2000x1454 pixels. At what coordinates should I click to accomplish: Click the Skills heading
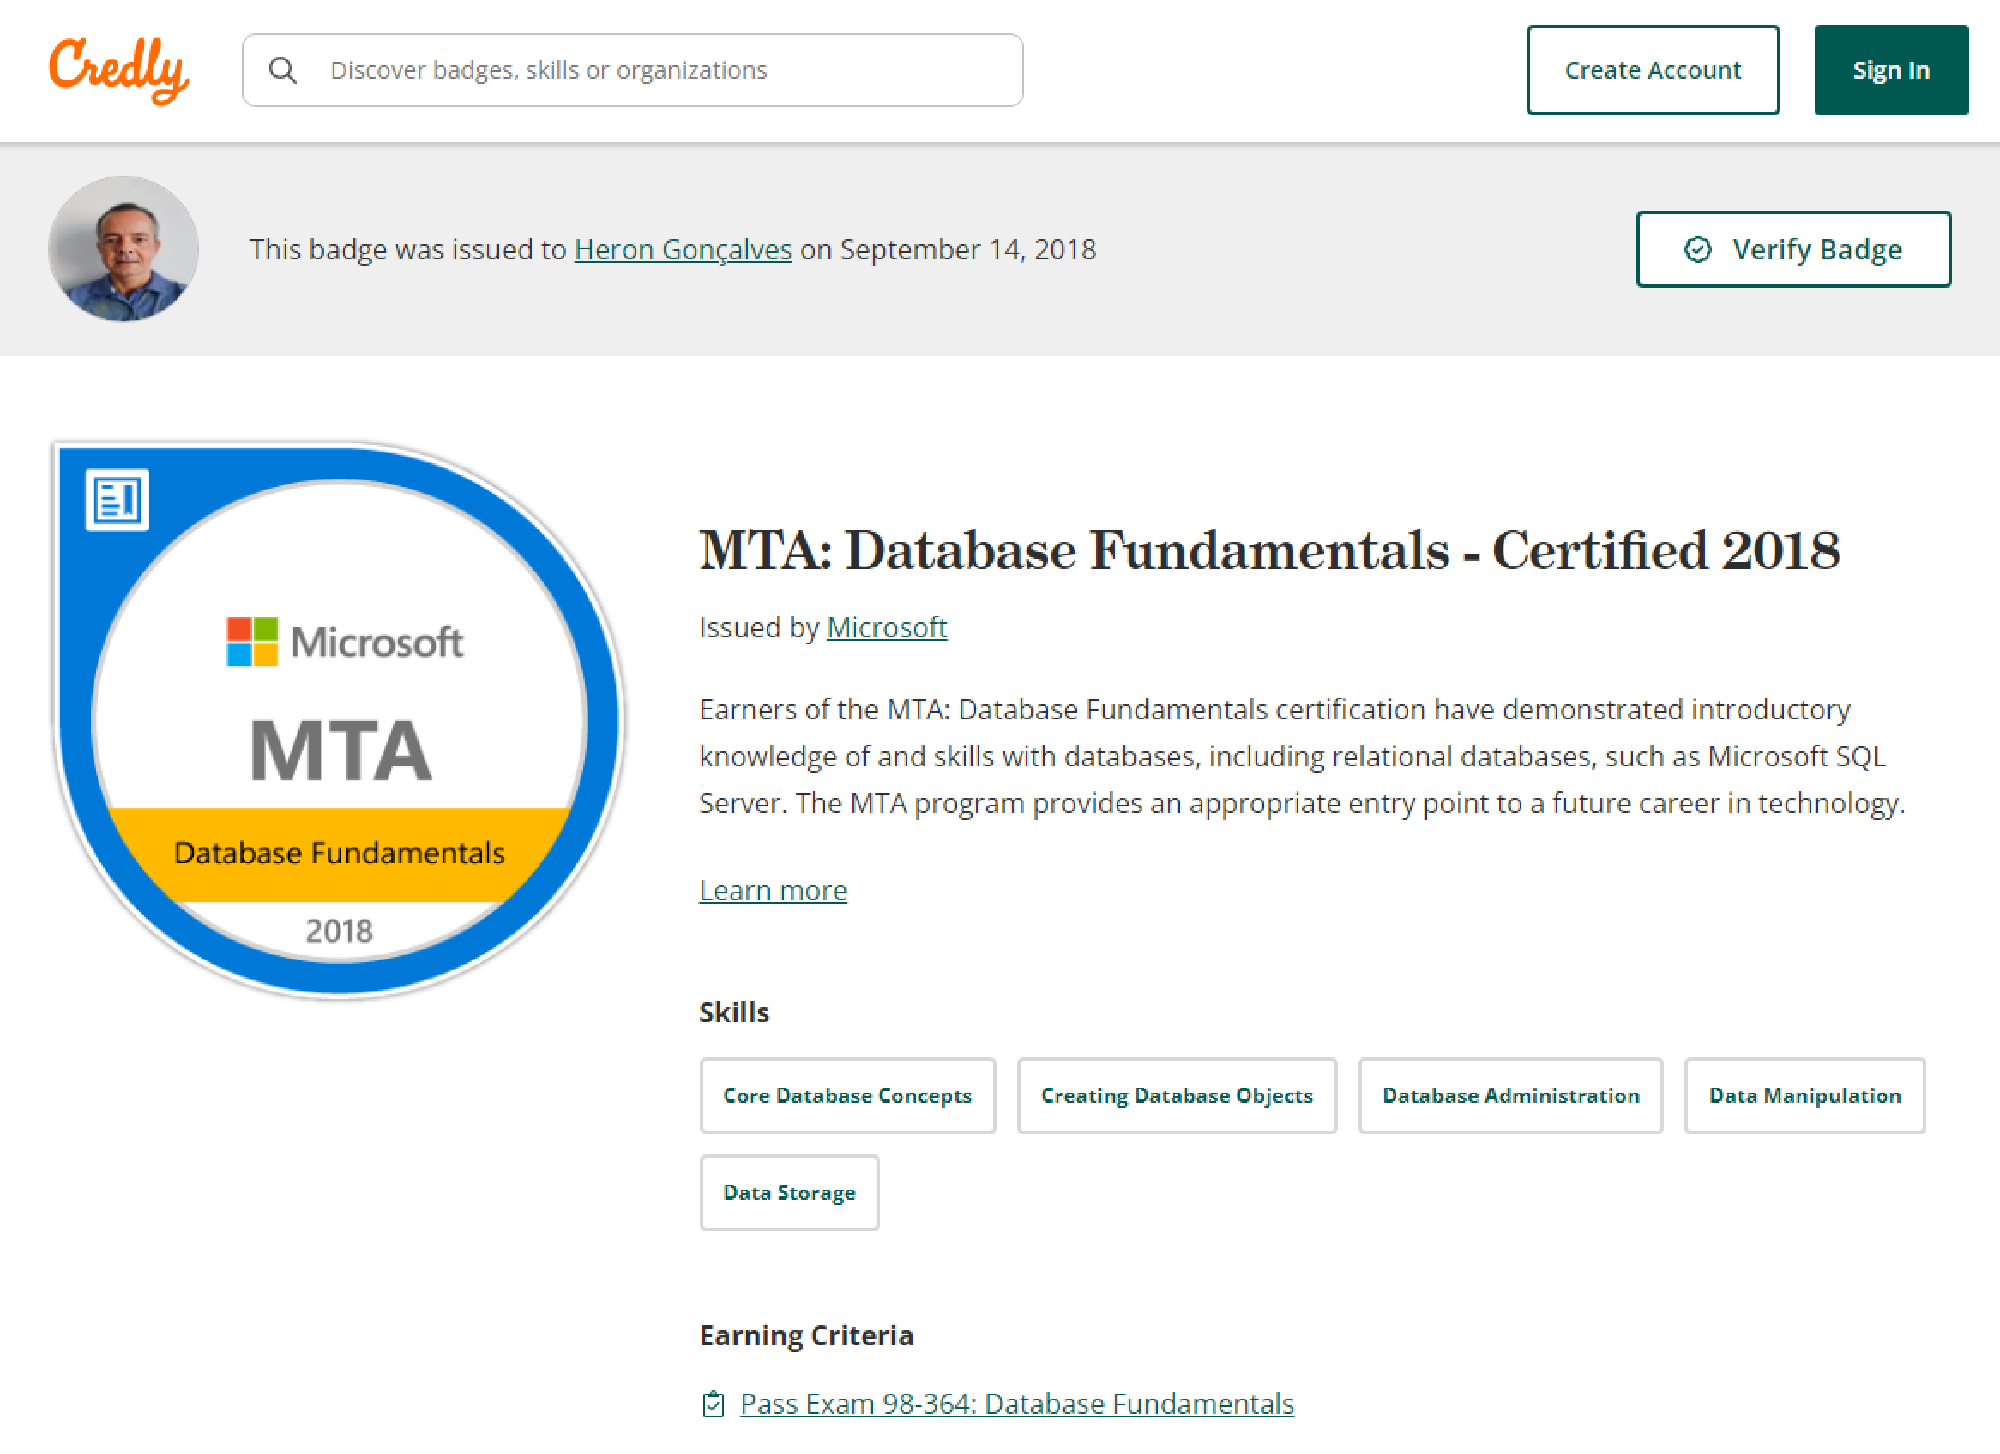coord(734,1012)
